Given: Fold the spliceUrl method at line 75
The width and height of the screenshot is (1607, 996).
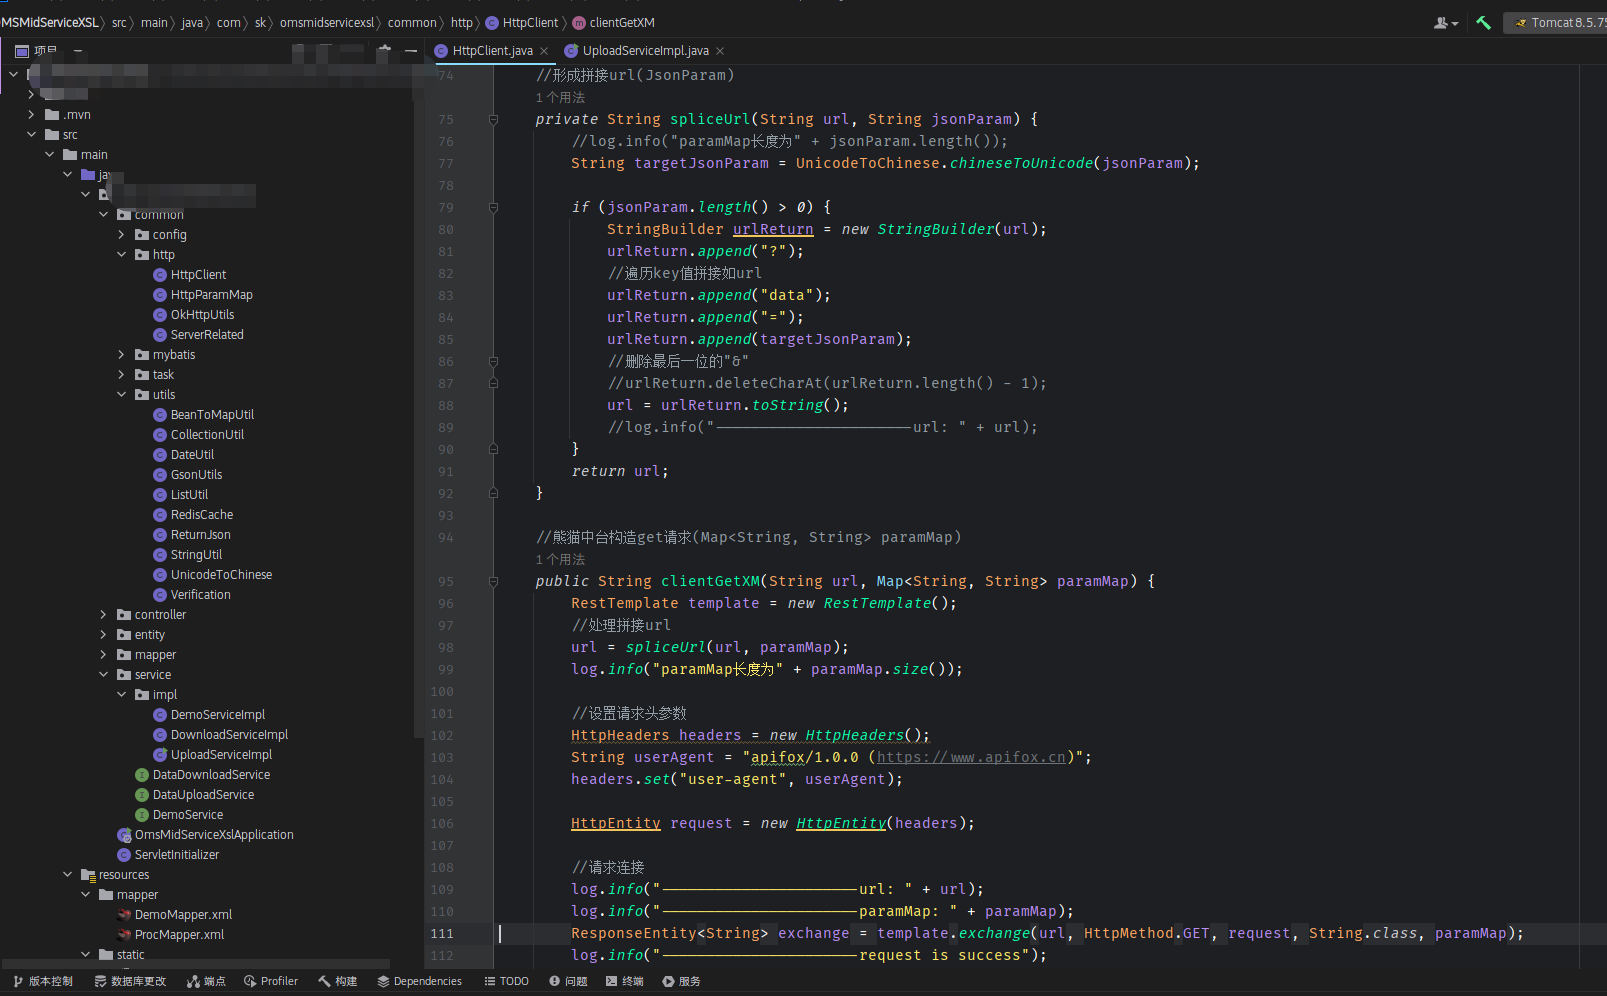Looking at the screenshot, I should (x=493, y=119).
